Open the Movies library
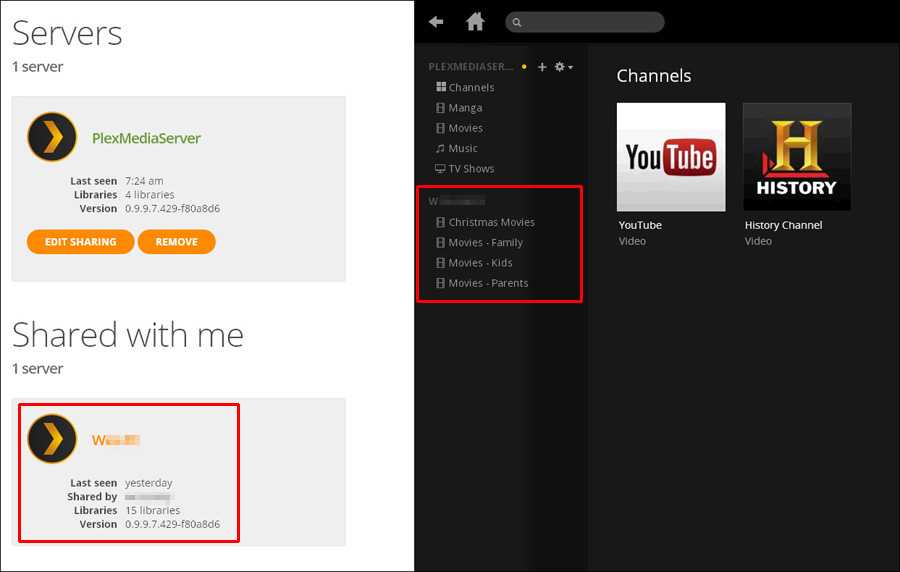900x572 pixels. click(465, 128)
